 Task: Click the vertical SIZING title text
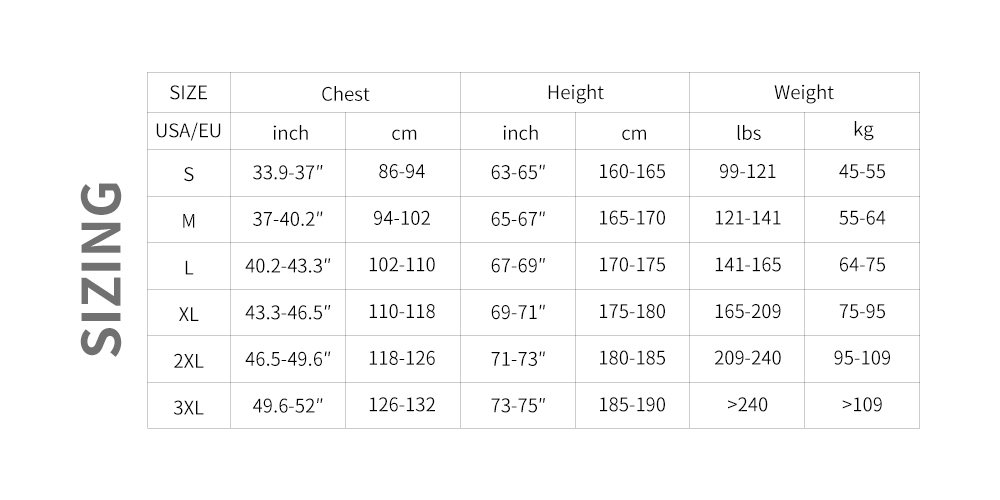click(101, 267)
